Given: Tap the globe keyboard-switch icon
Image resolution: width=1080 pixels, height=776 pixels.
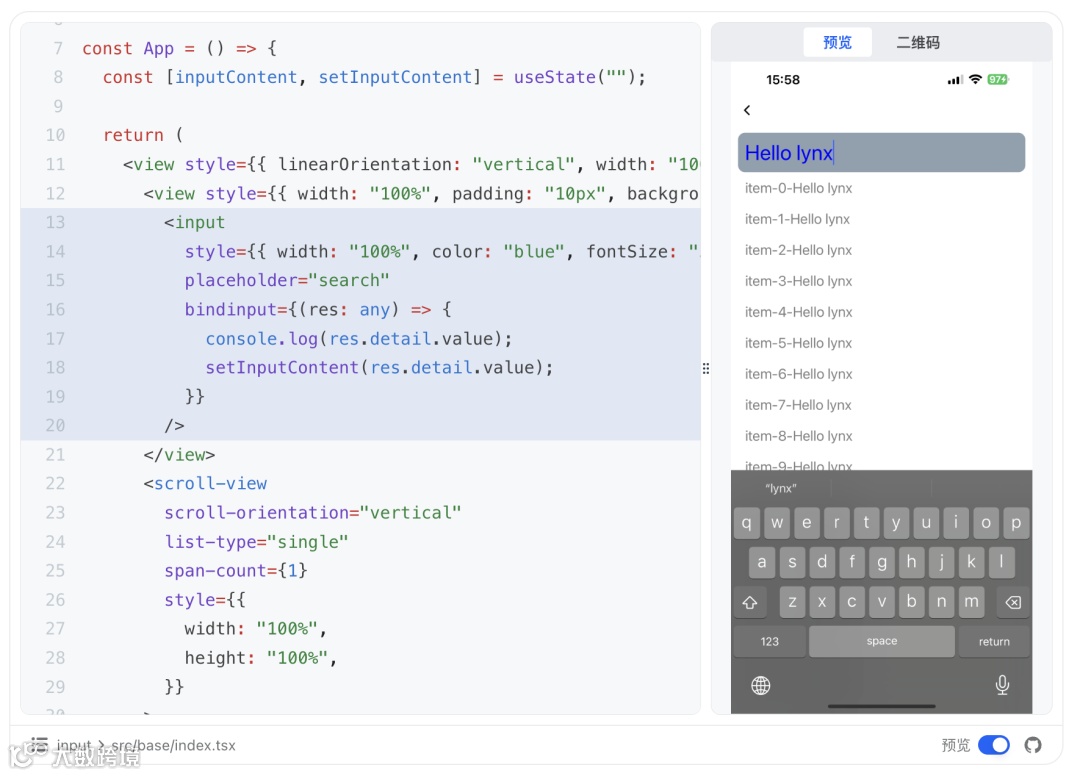Looking at the screenshot, I should pyautogui.click(x=760, y=685).
